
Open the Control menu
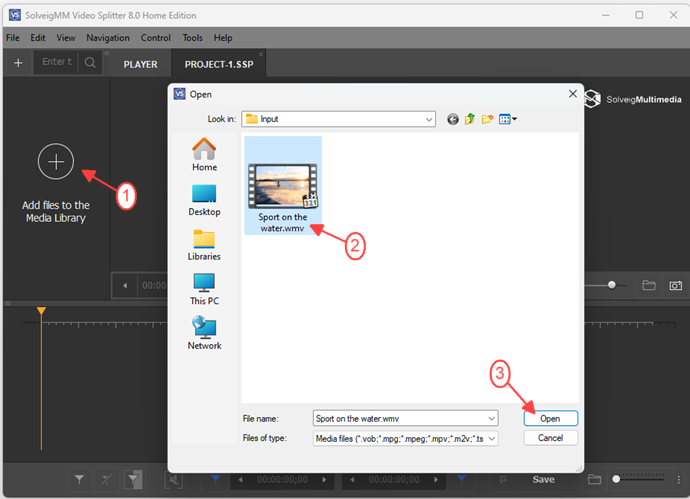click(155, 38)
